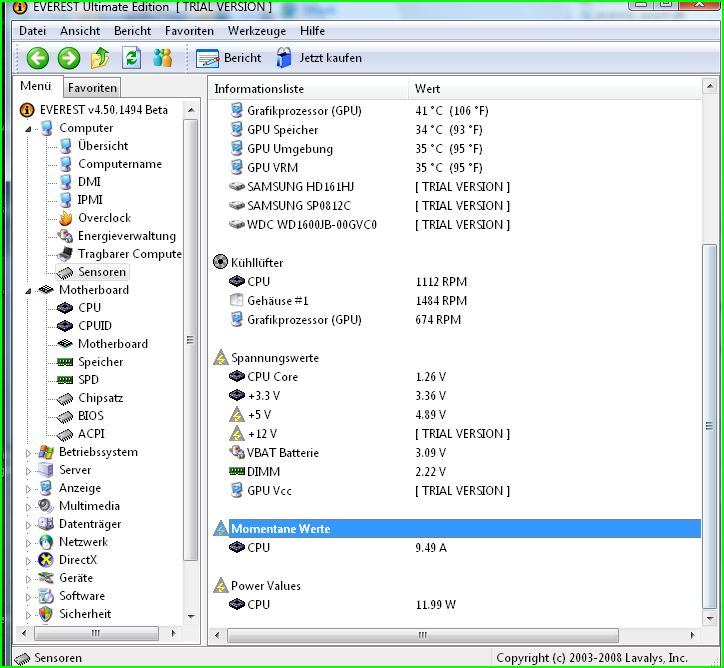Select Übersicht in the tree
This screenshot has height=668, width=724.
[x=103, y=146]
